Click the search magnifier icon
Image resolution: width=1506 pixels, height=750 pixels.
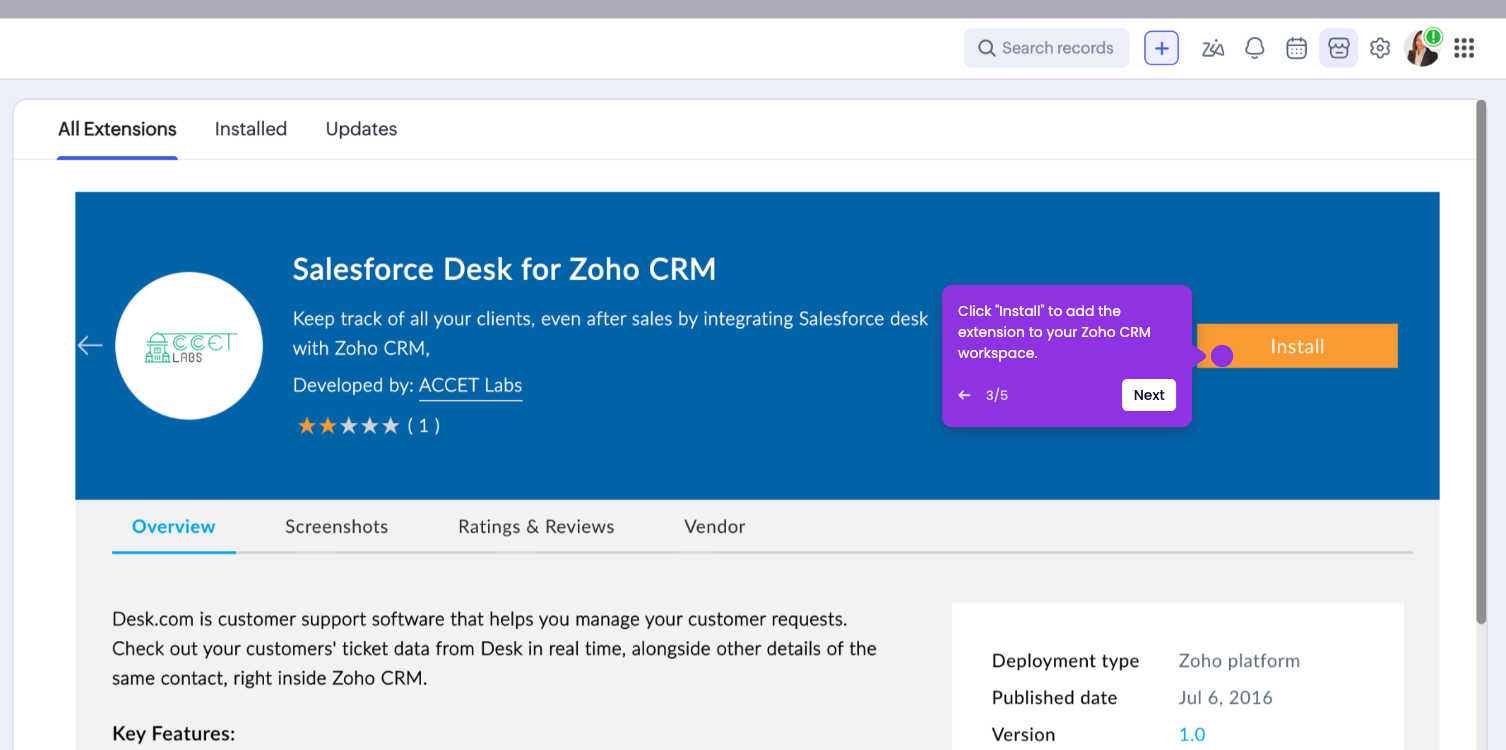(986, 48)
